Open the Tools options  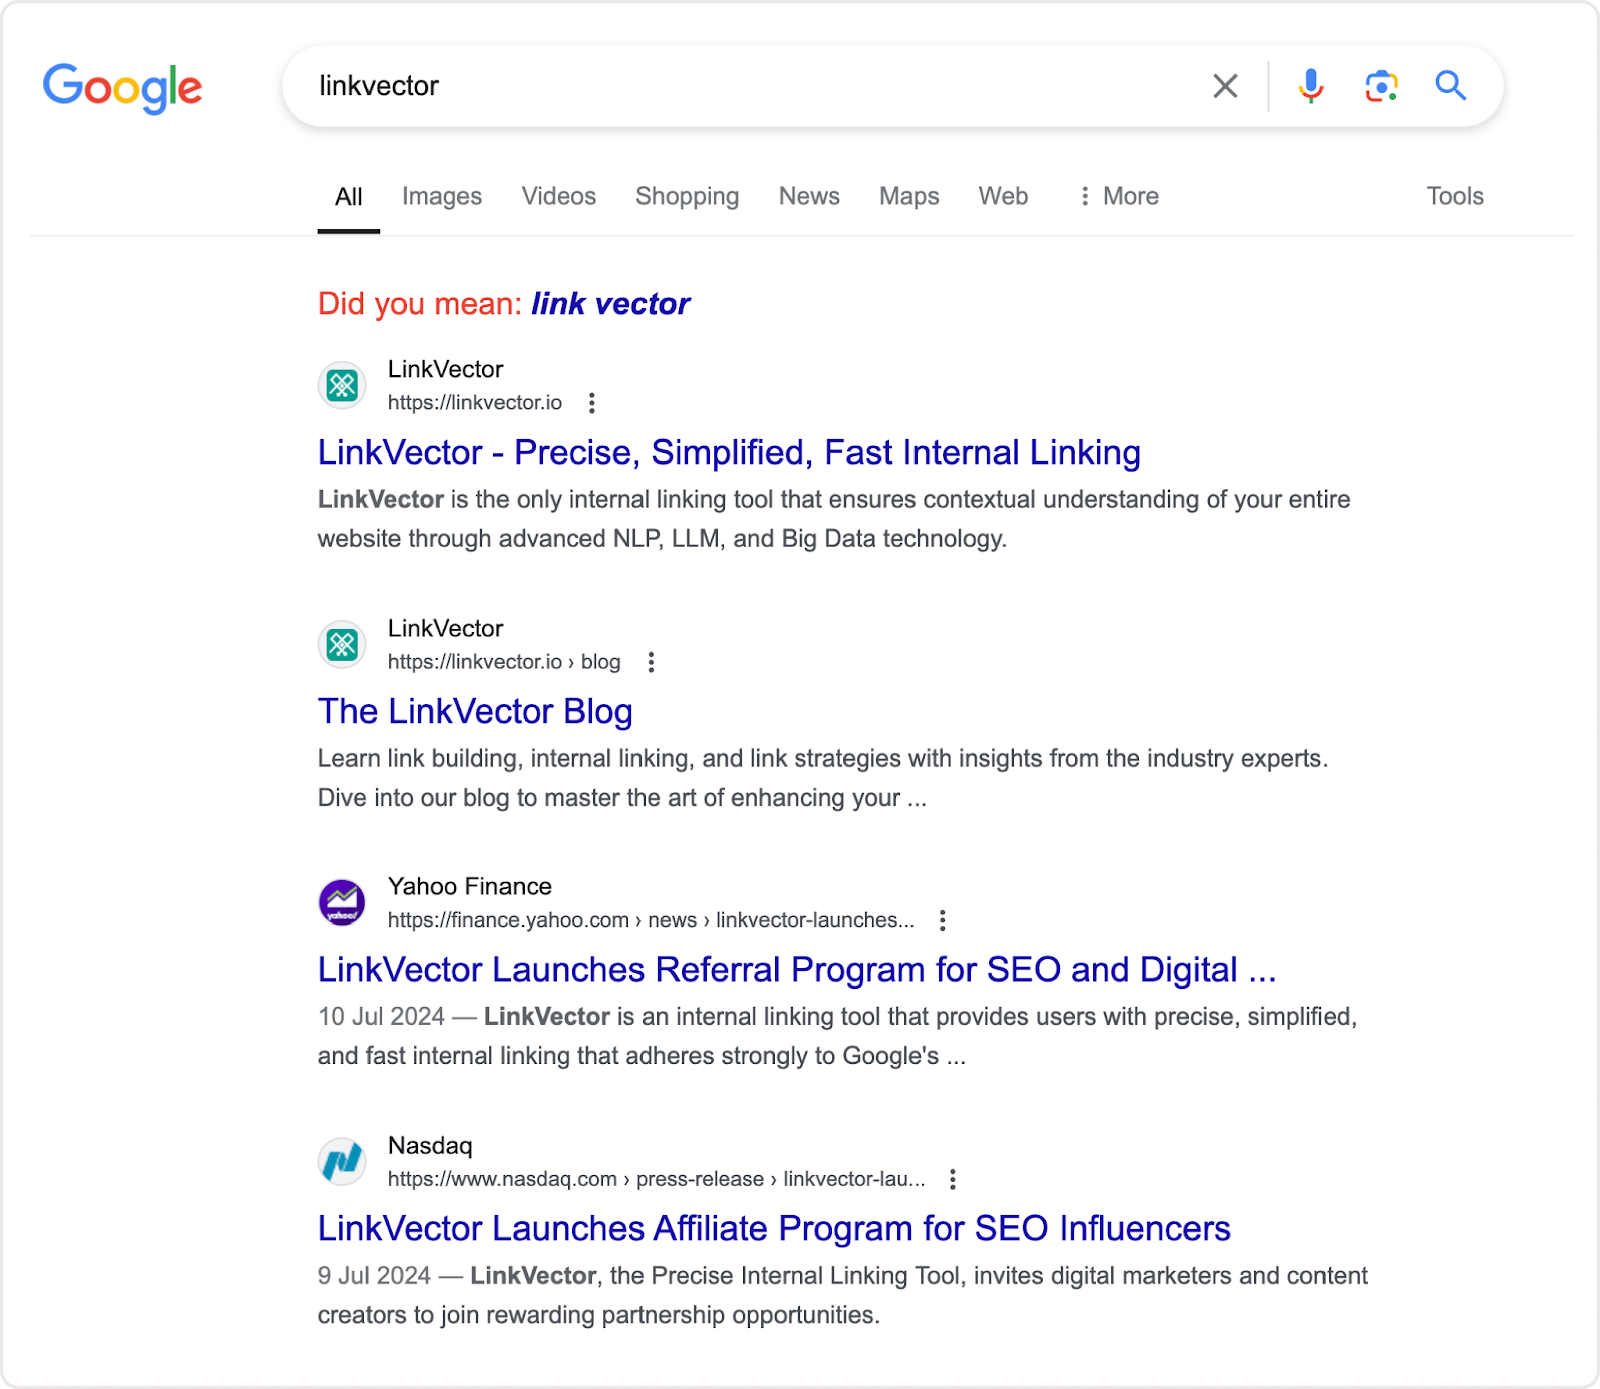click(x=1455, y=196)
